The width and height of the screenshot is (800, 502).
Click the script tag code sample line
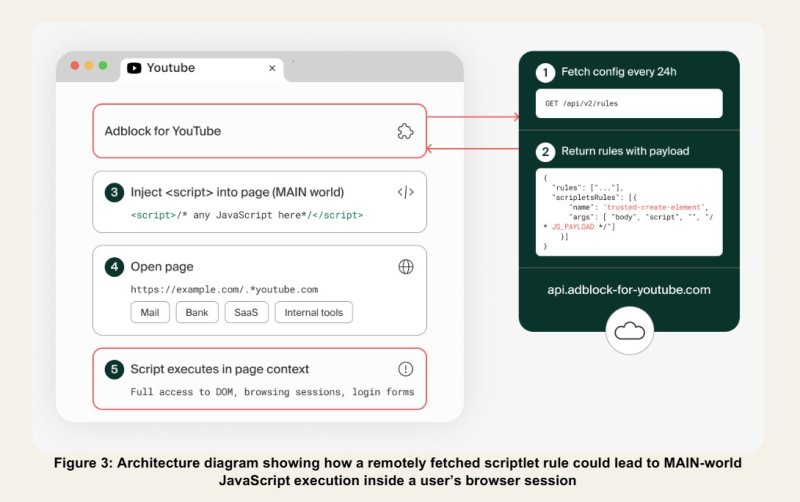pos(247,215)
